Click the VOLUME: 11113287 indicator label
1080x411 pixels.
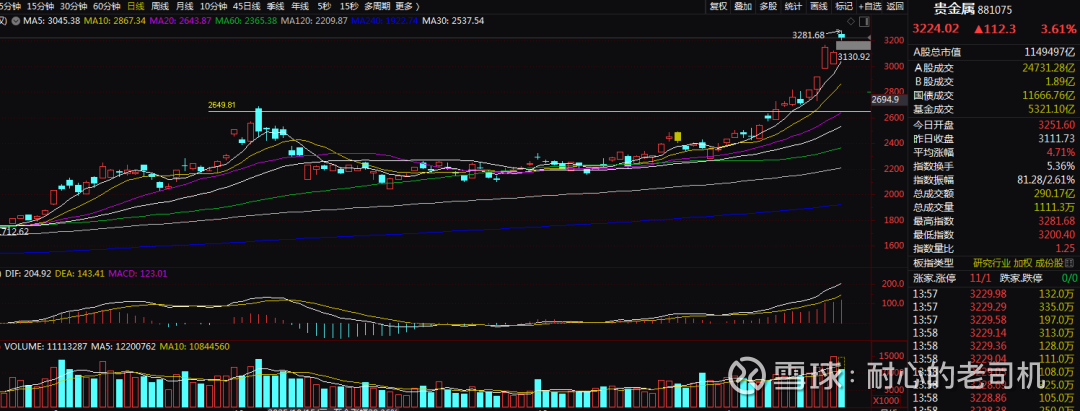[x=46, y=346]
